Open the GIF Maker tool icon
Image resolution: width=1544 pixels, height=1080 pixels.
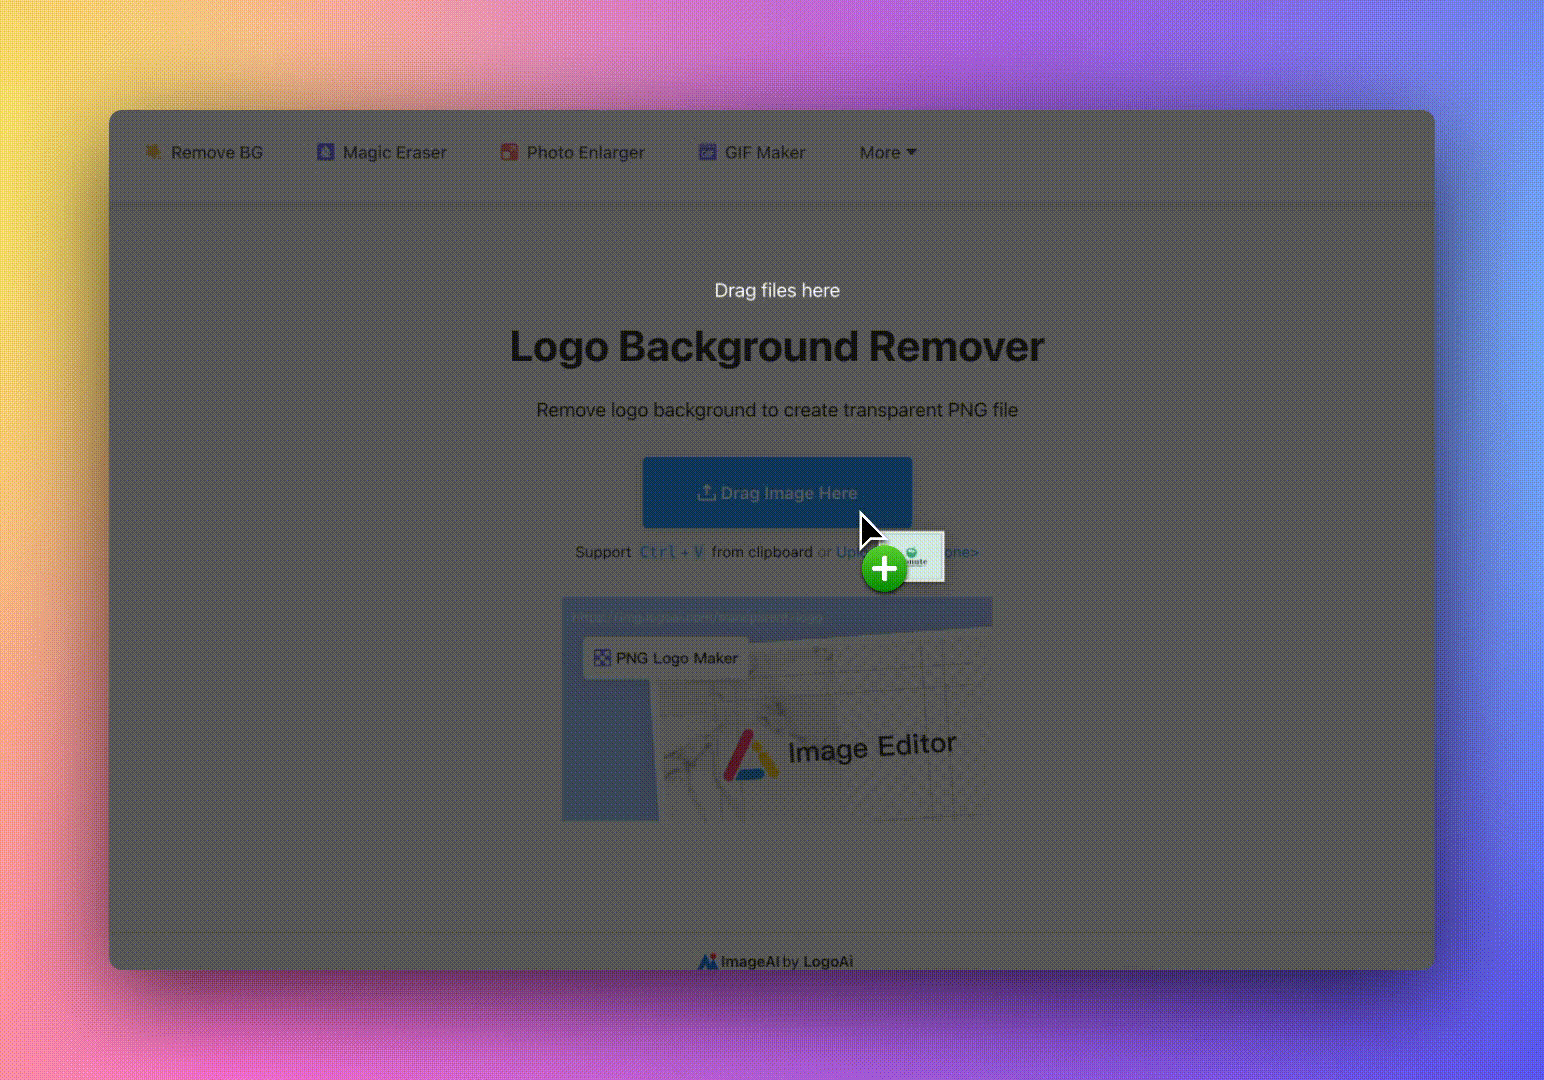coord(707,152)
